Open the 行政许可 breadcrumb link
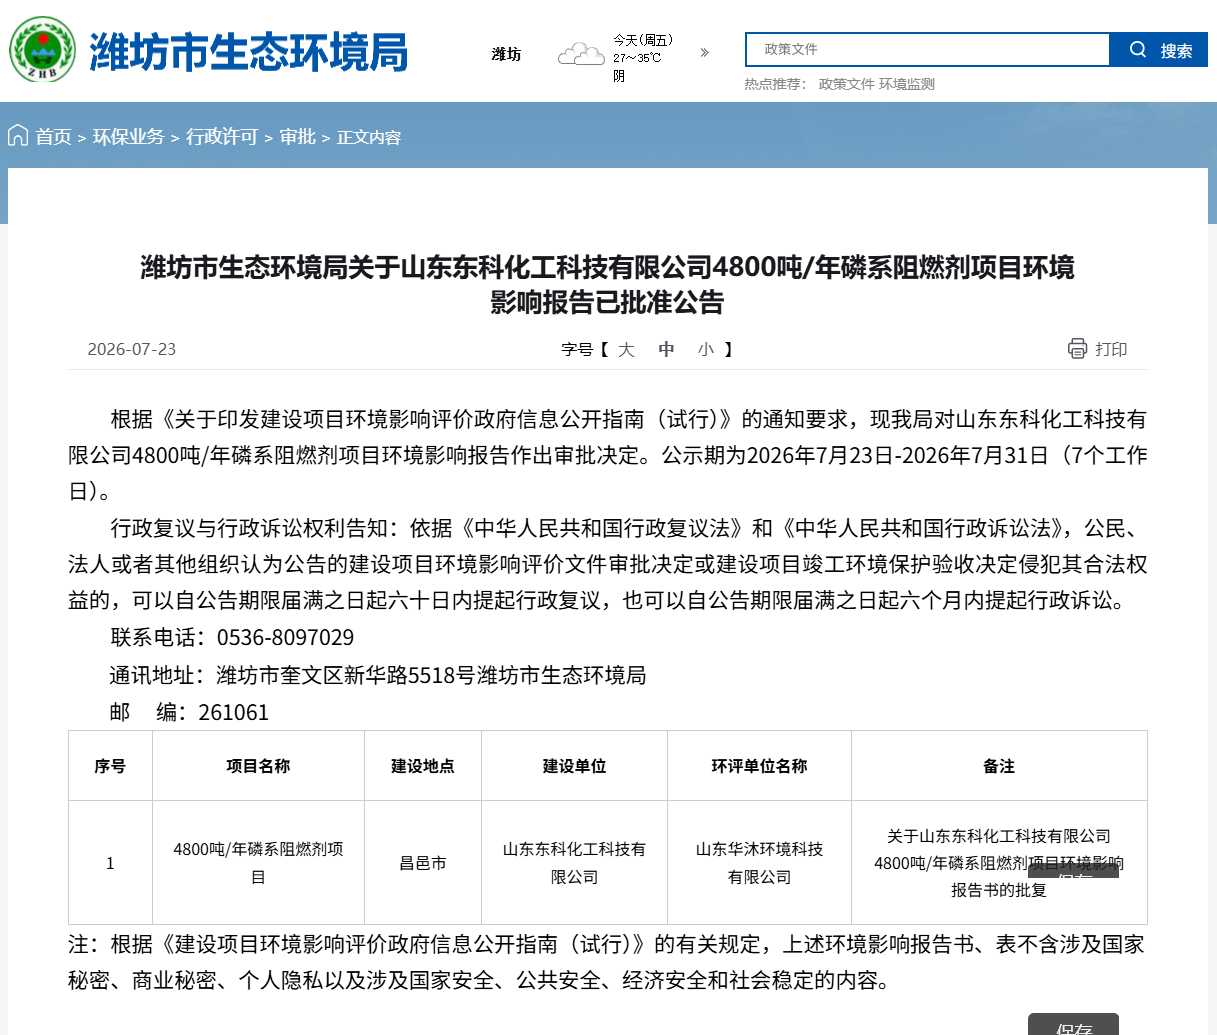 tap(222, 137)
